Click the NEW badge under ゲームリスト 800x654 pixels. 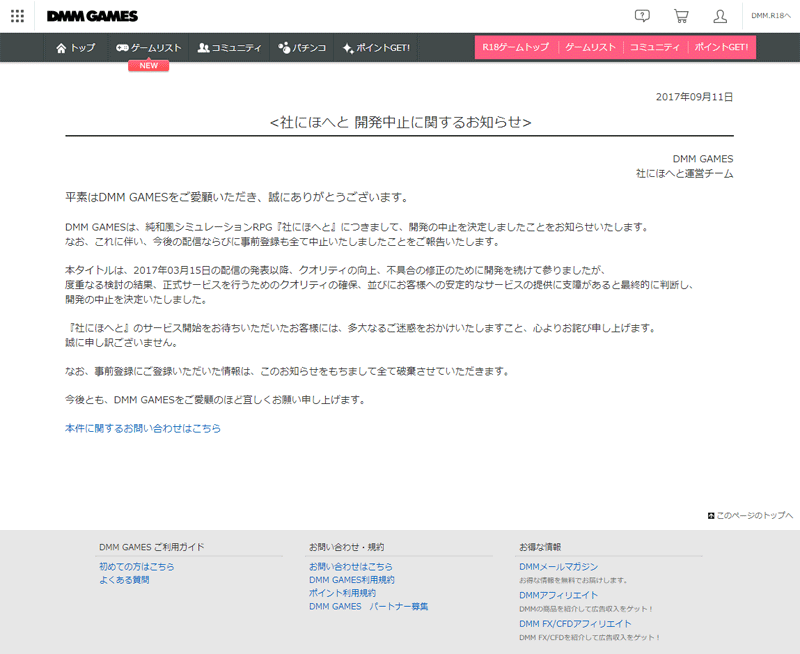pos(148,66)
